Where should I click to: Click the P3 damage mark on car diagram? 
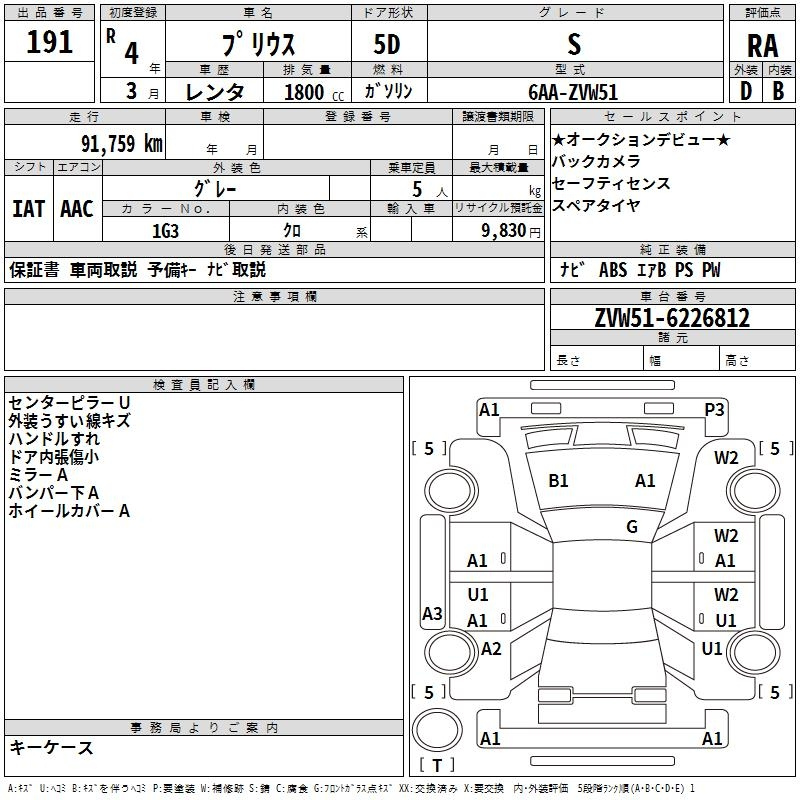point(714,409)
